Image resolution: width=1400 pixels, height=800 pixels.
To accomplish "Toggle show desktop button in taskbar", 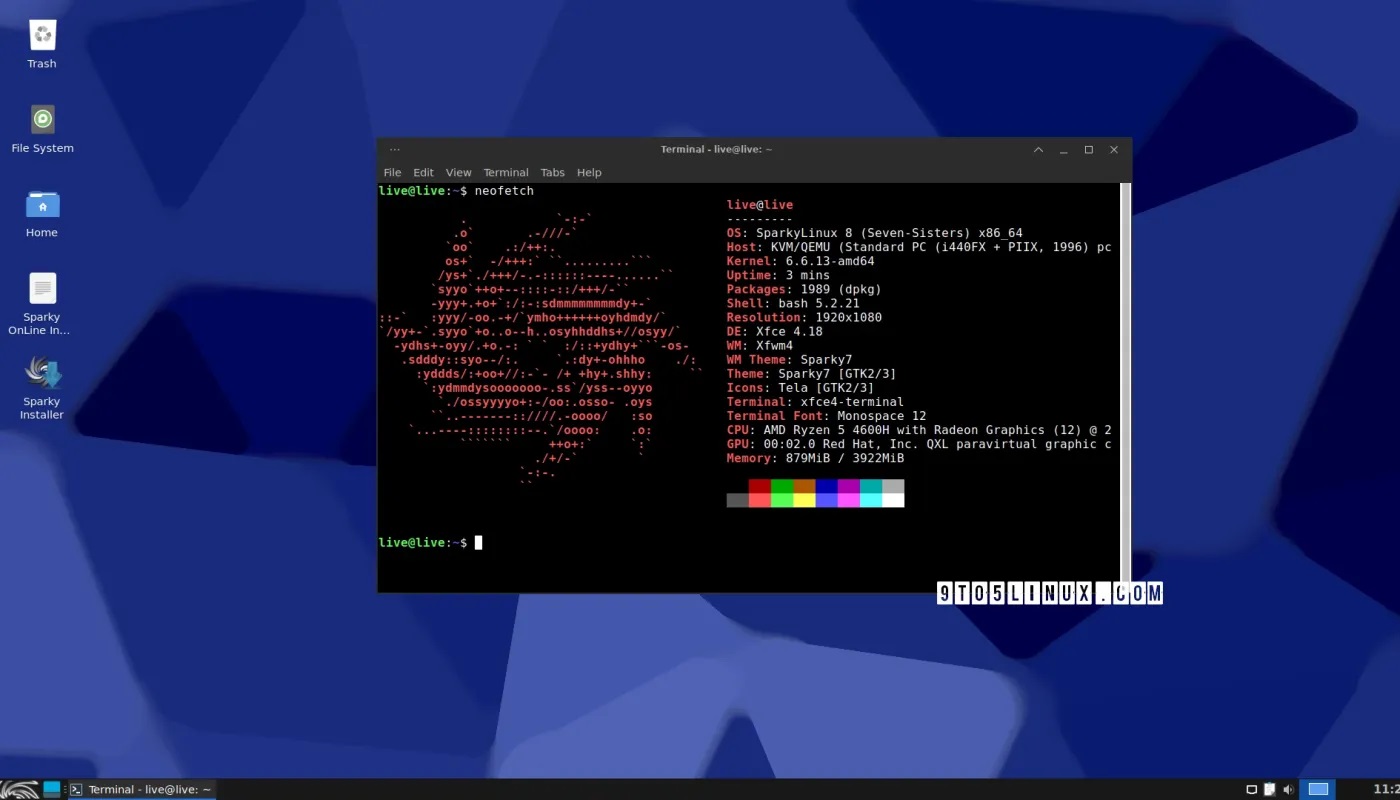I will (50, 789).
